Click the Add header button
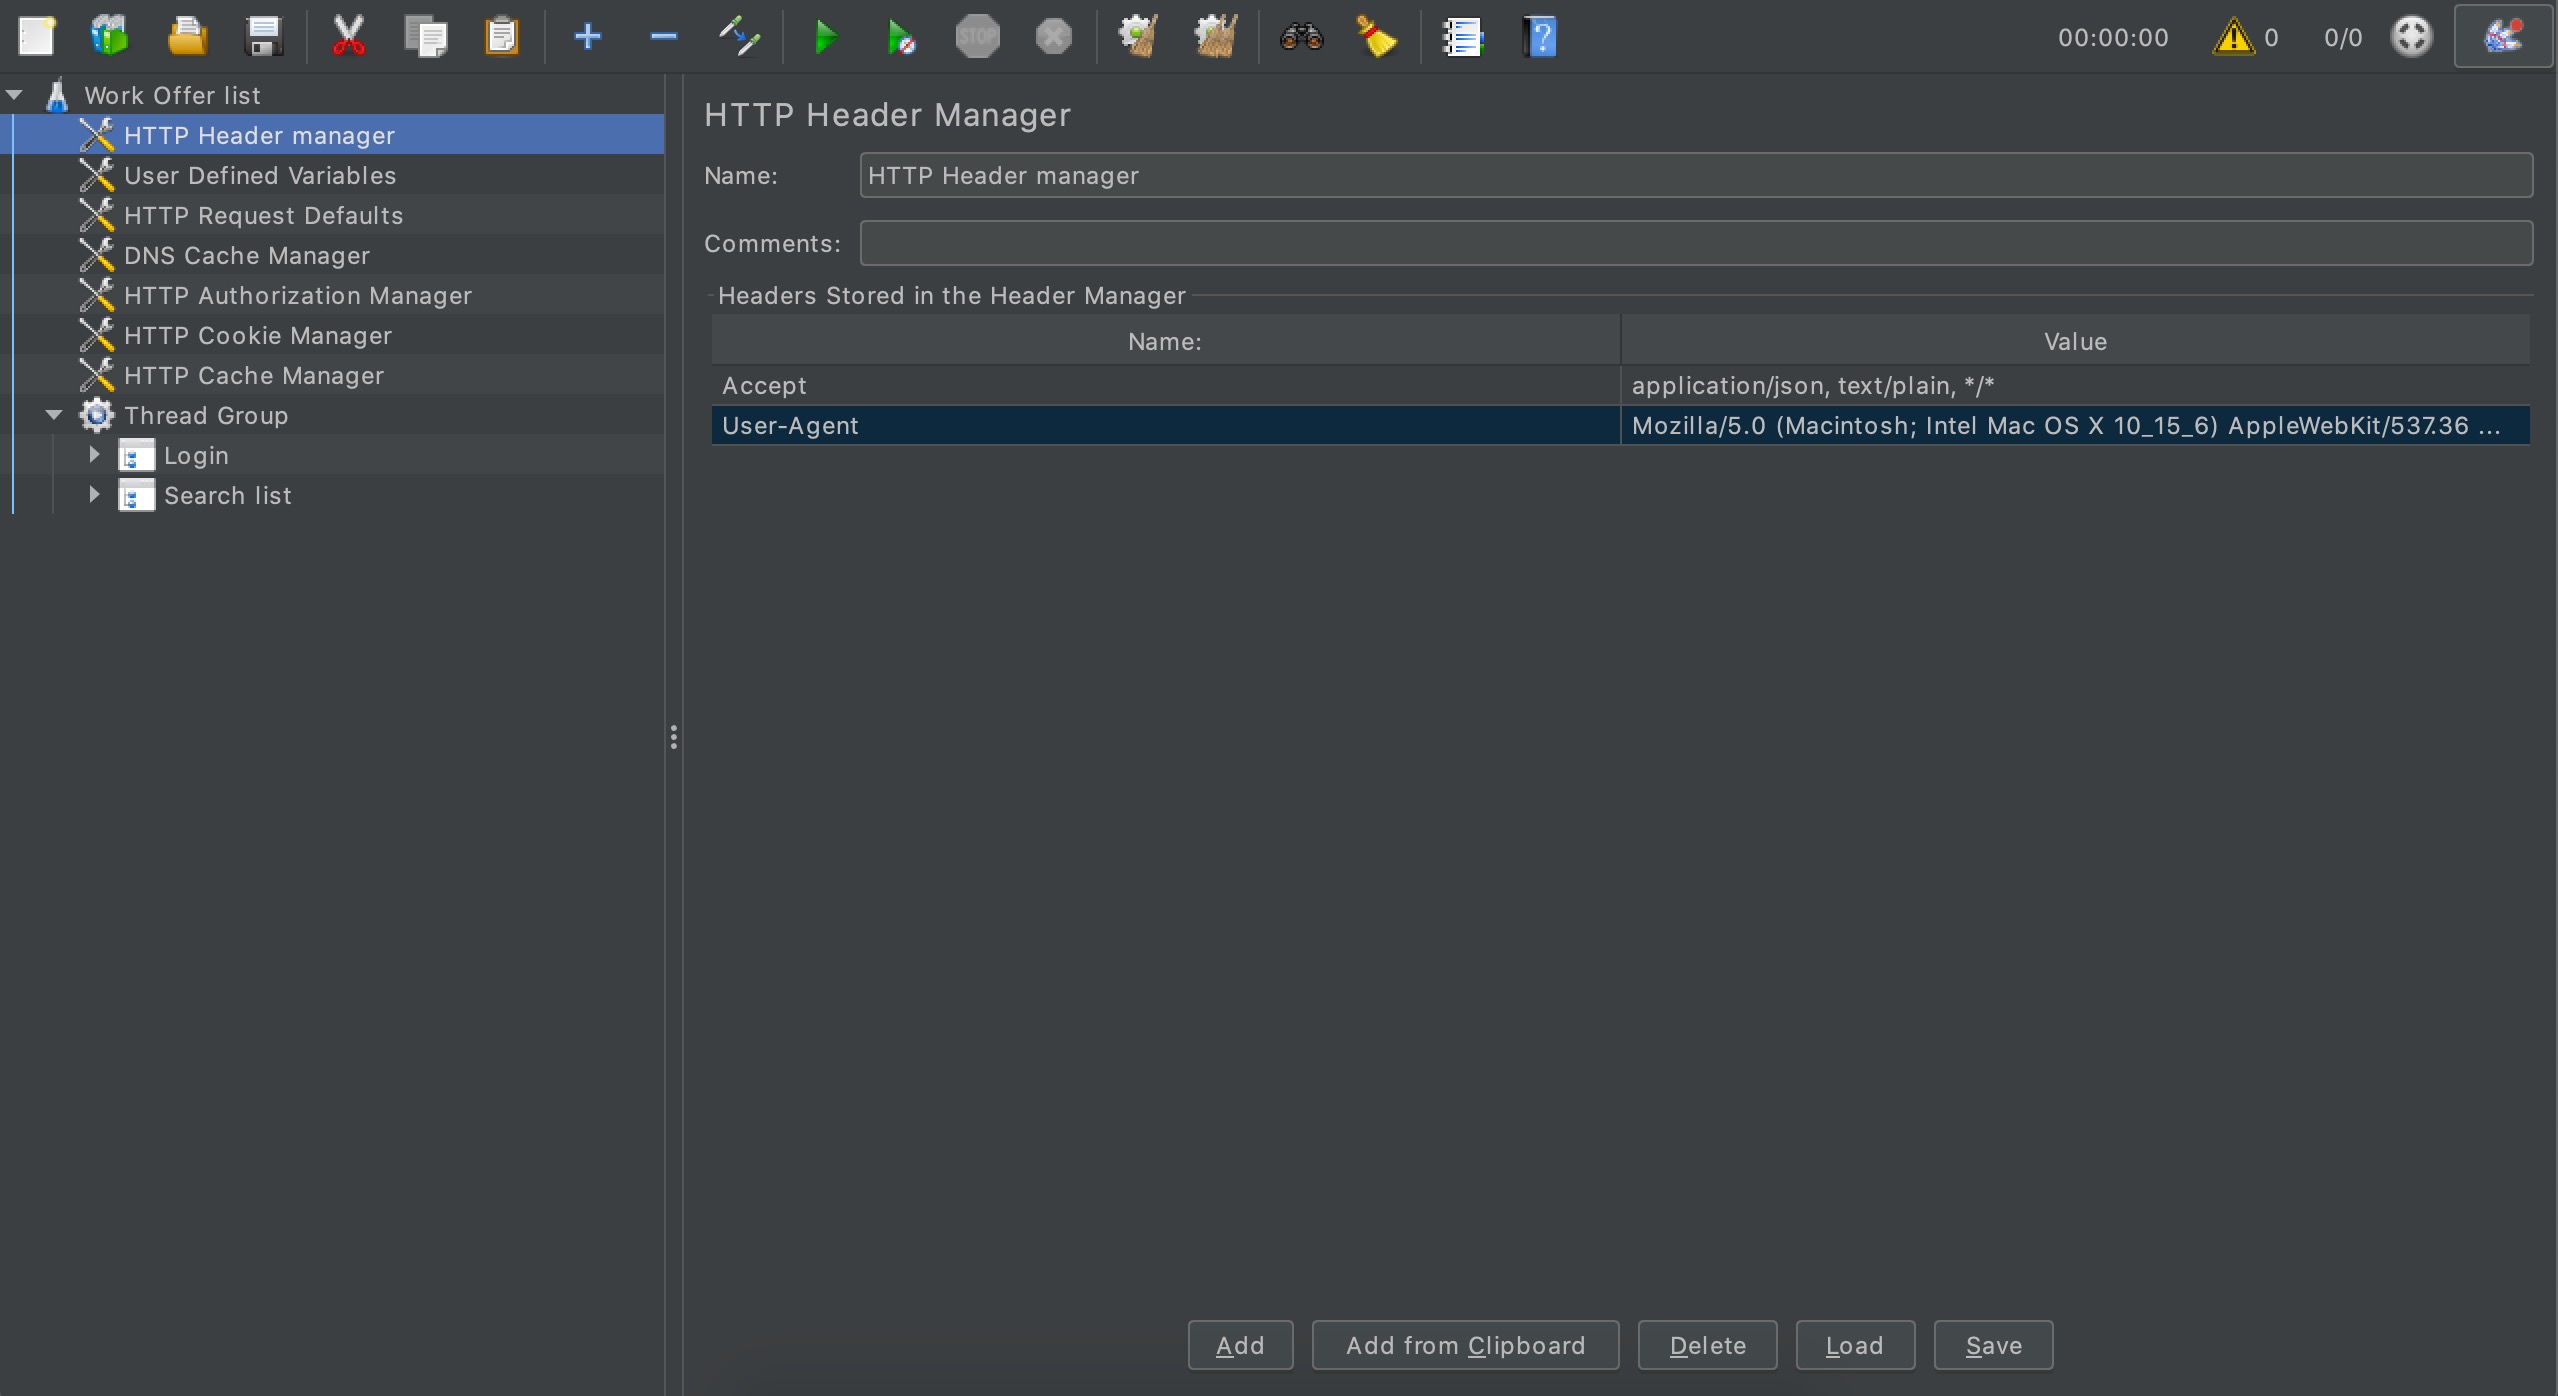This screenshot has height=1396, width=2558. pos(1241,1344)
